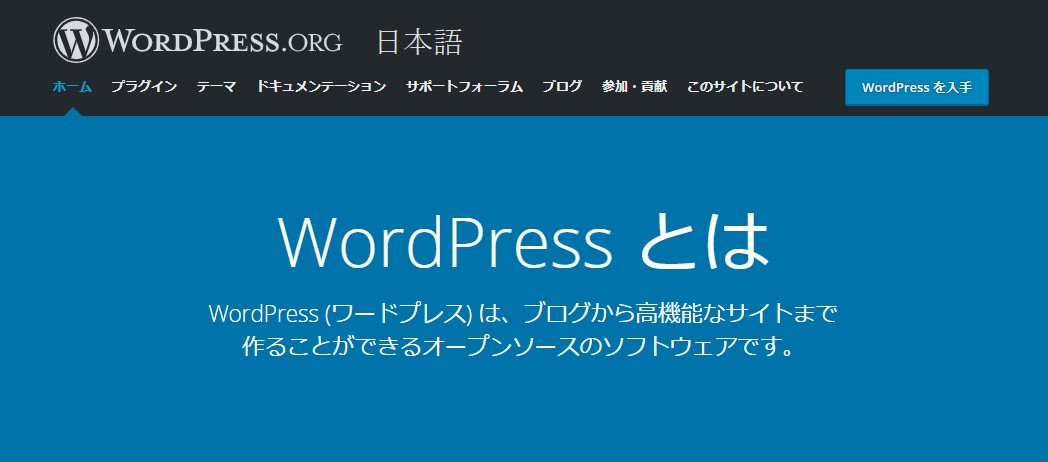
Task: Visit the ブログ section
Action: pyautogui.click(x=562, y=87)
